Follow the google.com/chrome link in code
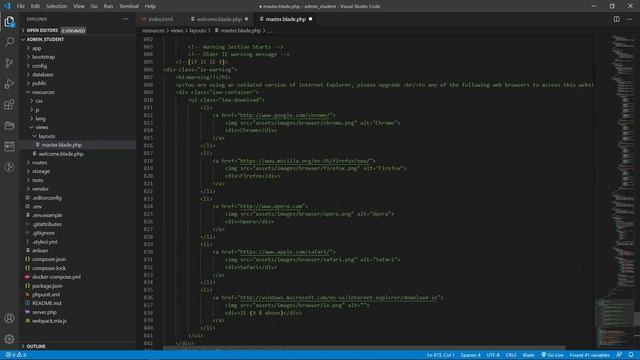The height and width of the screenshot is (360, 640). click(286, 115)
